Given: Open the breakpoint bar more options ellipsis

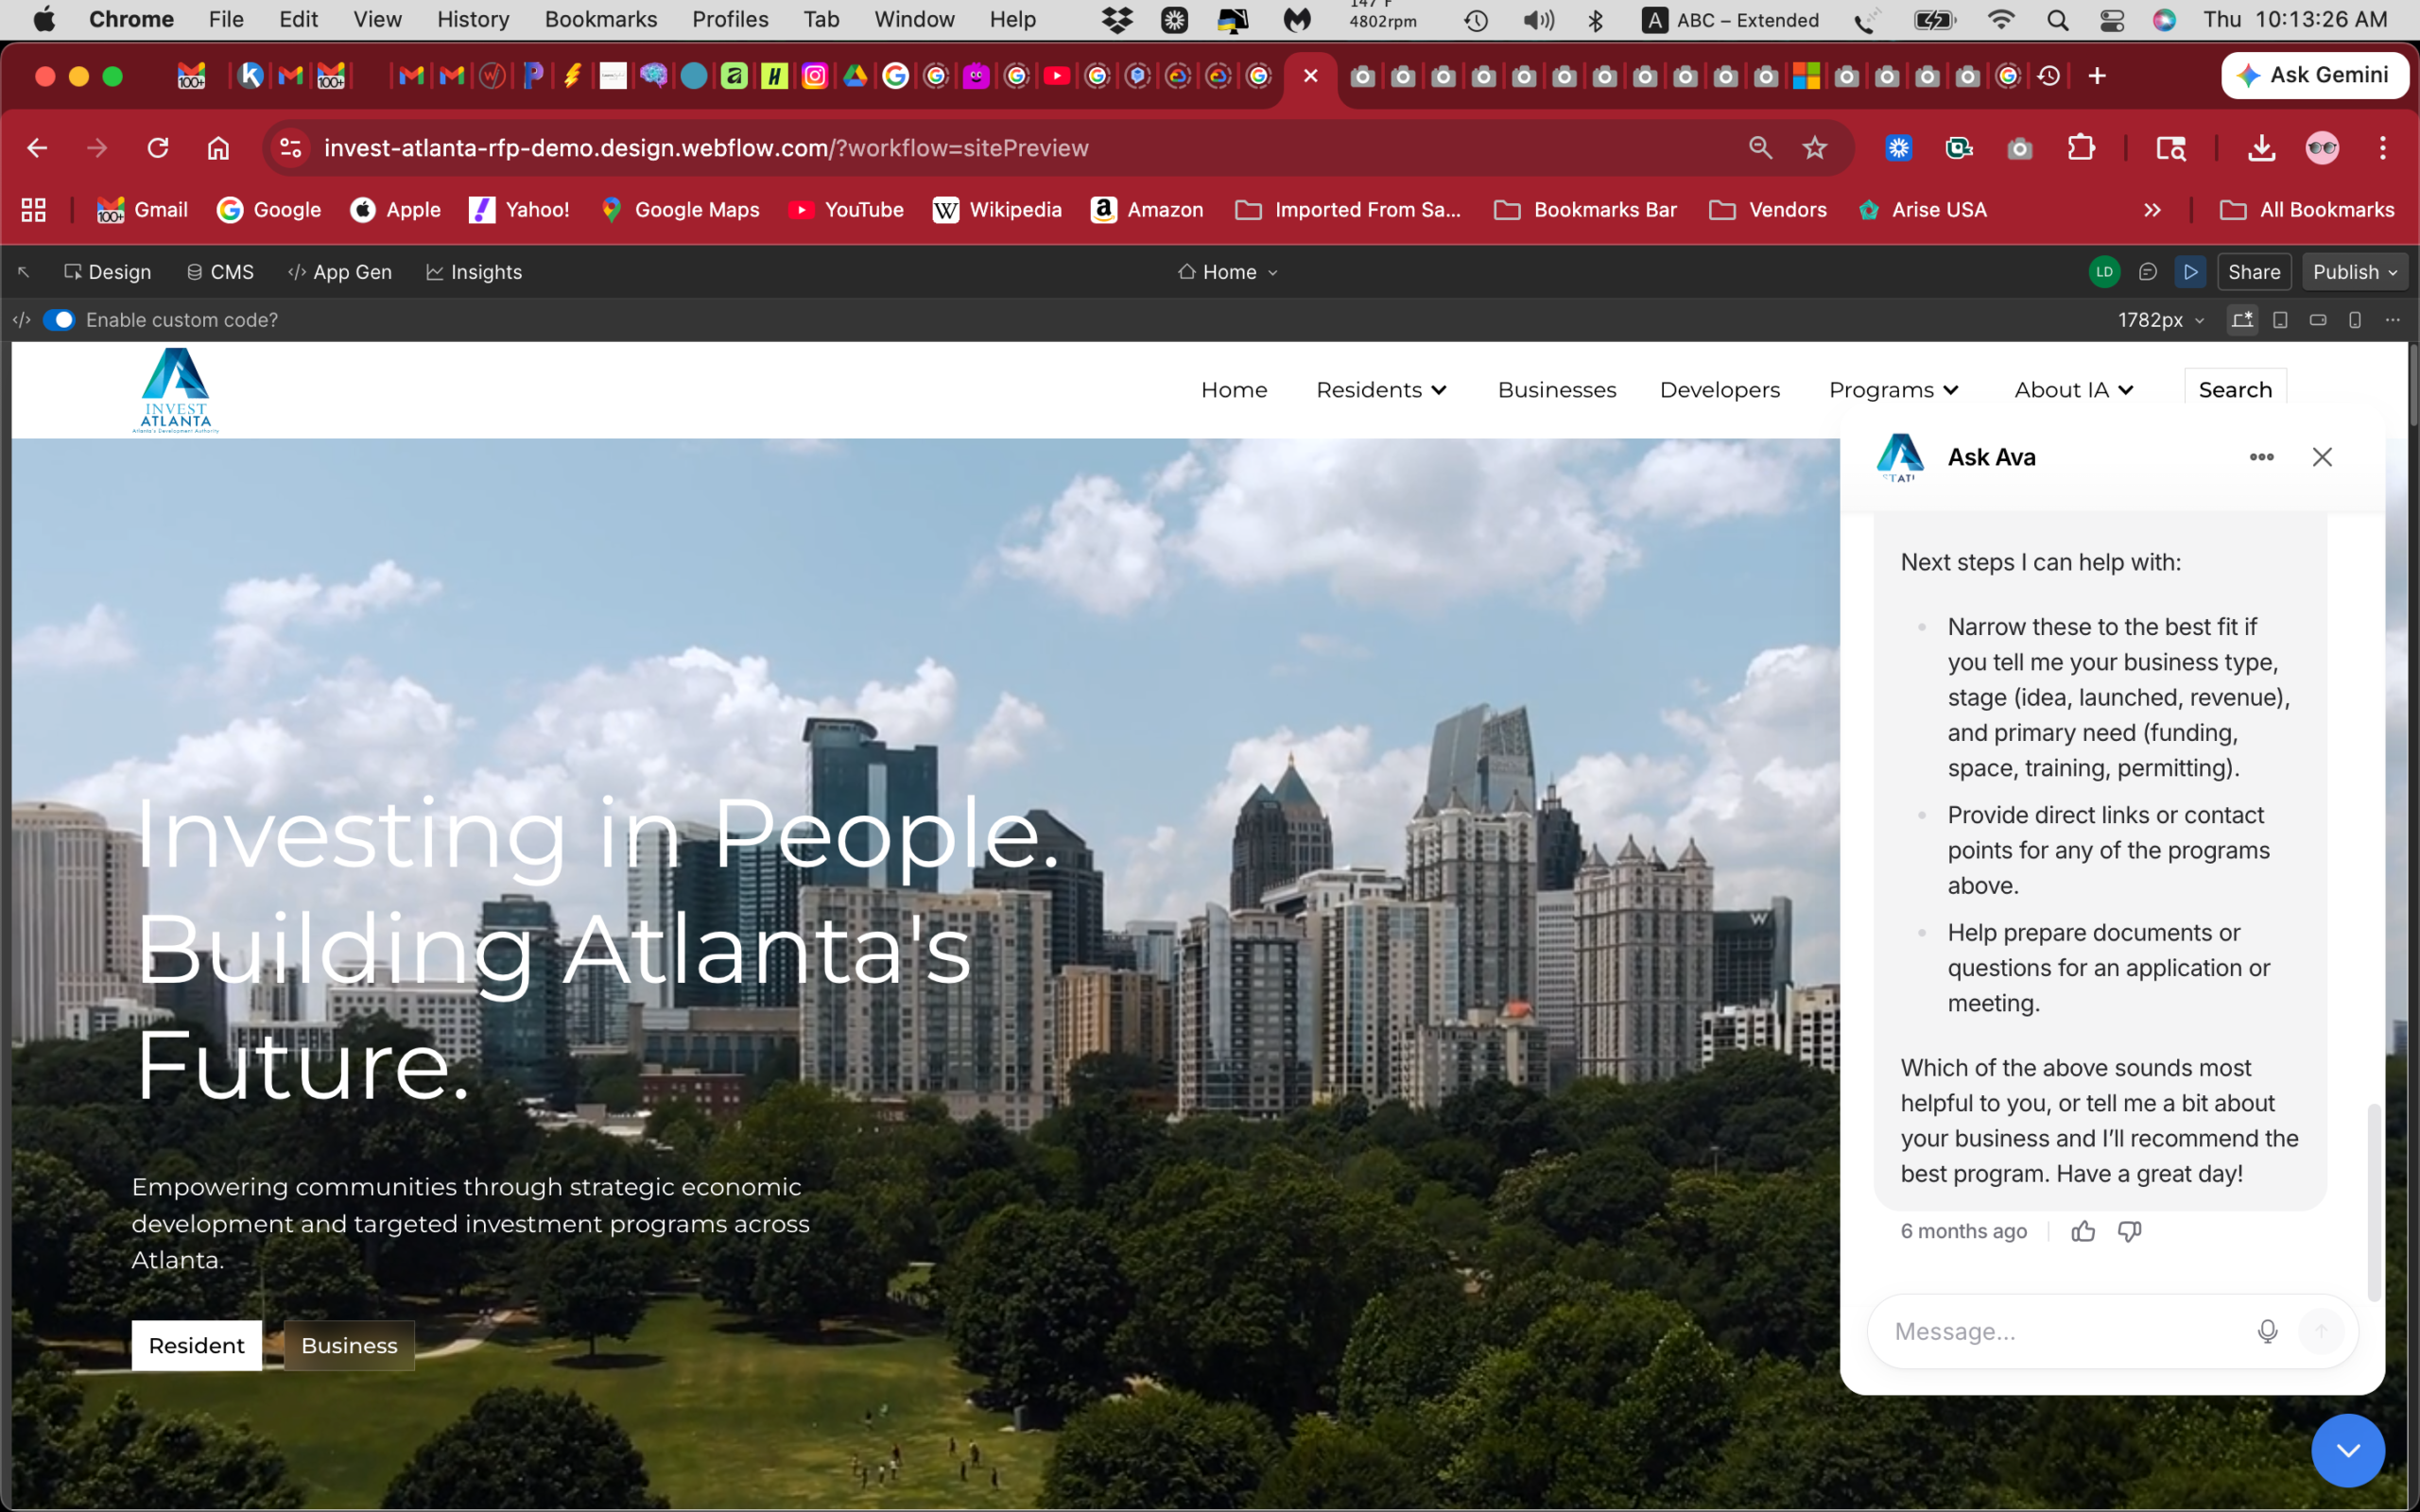Looking at the screenshot, I should tap(2392, 320).
